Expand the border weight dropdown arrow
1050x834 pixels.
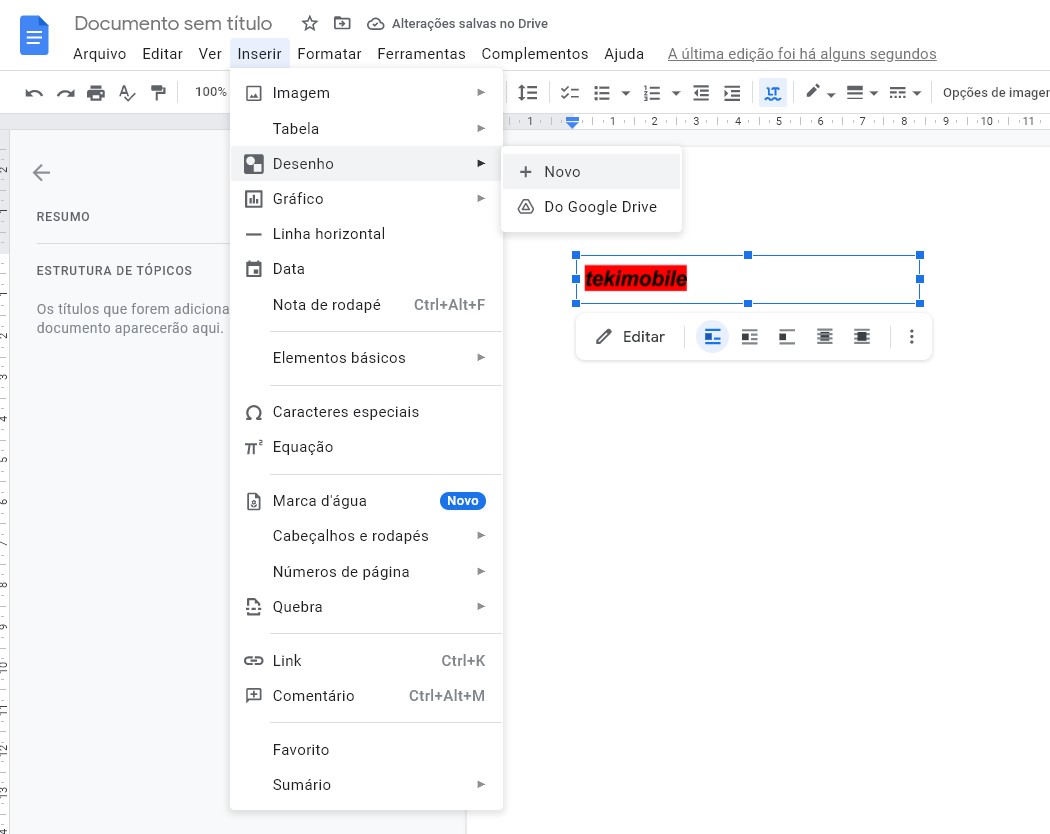(873, 94)
